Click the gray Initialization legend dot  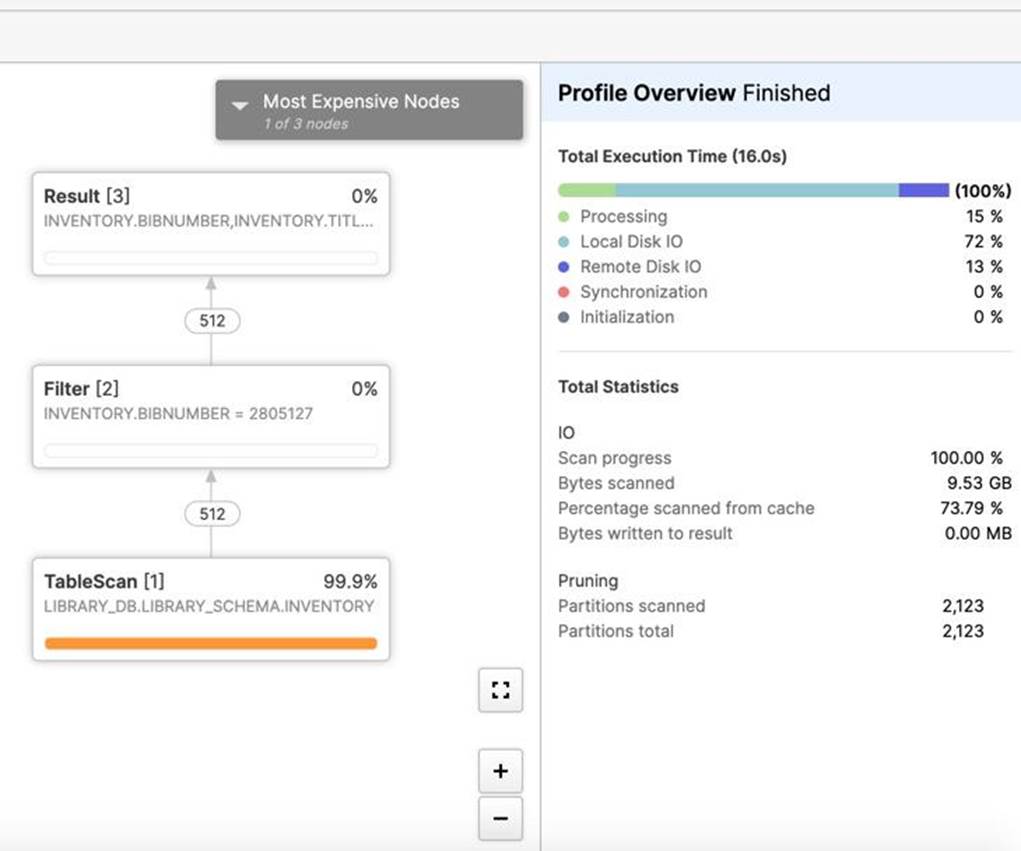pyautogui.click(x=564, y=317)
